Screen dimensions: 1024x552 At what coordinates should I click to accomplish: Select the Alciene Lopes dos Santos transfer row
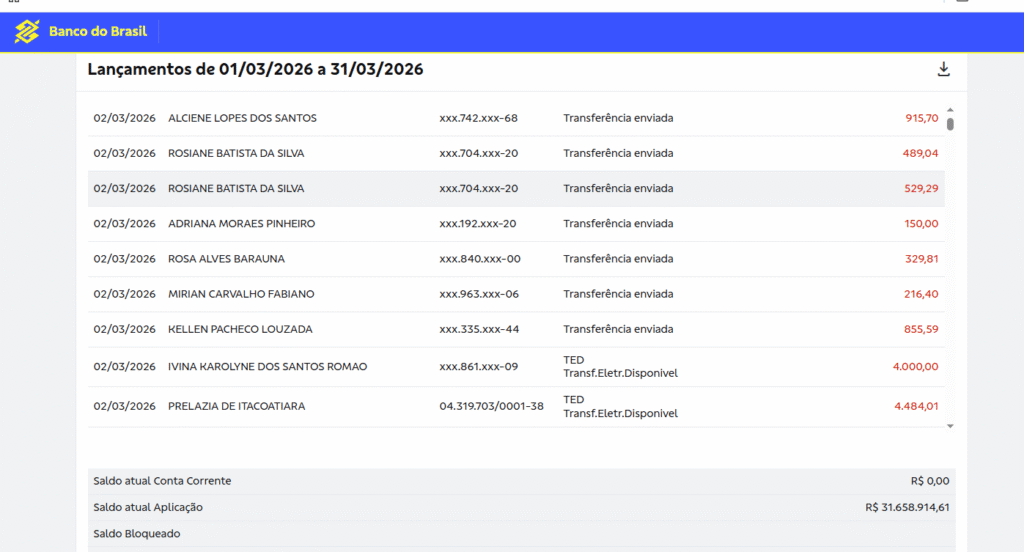click(x=516, y=118)
